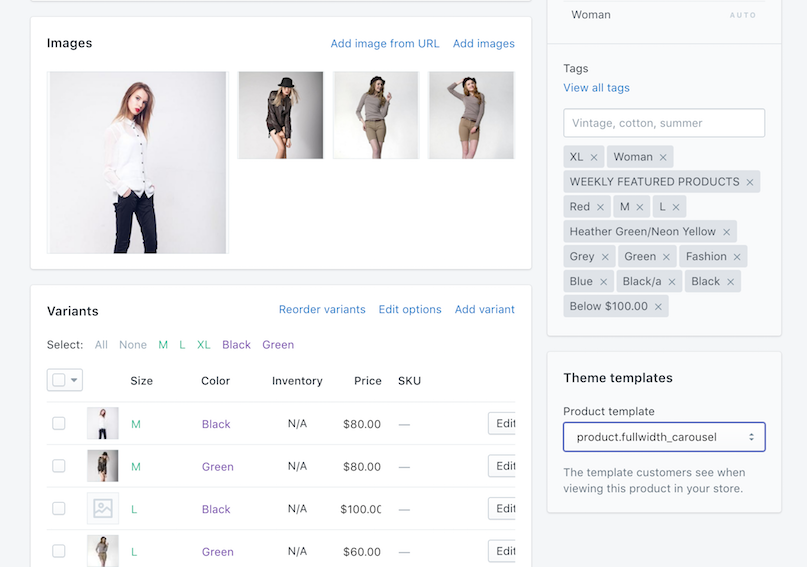Remove the Below $100.00 tag
Image resolution: width=807 pixels, height=567 pixels.
[x=658, y=307]
